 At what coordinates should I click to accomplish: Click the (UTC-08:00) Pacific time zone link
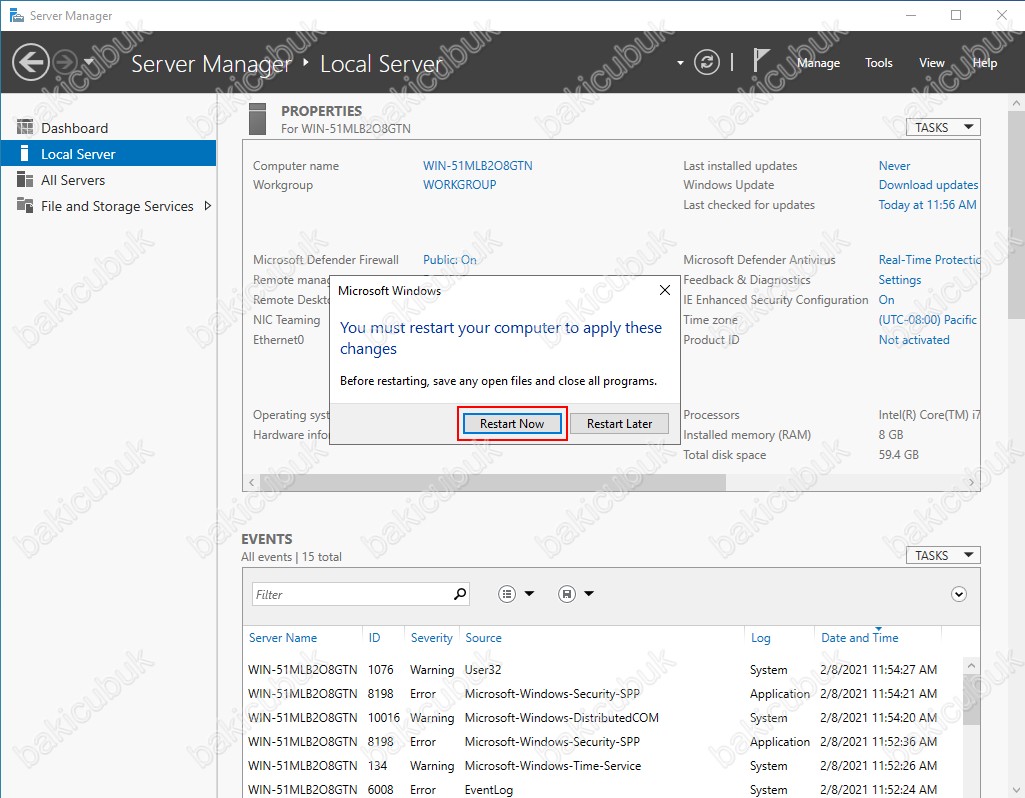coord(927,320)
